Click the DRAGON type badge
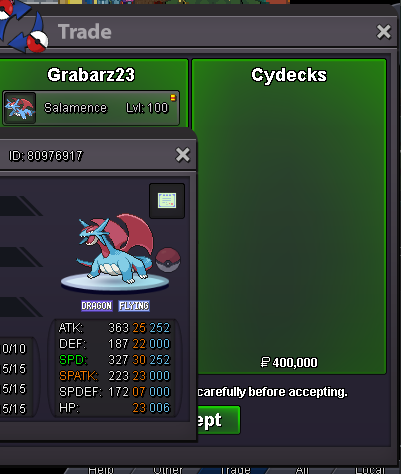The width and height of the screenshot is (401, 474). pos(97,306)
